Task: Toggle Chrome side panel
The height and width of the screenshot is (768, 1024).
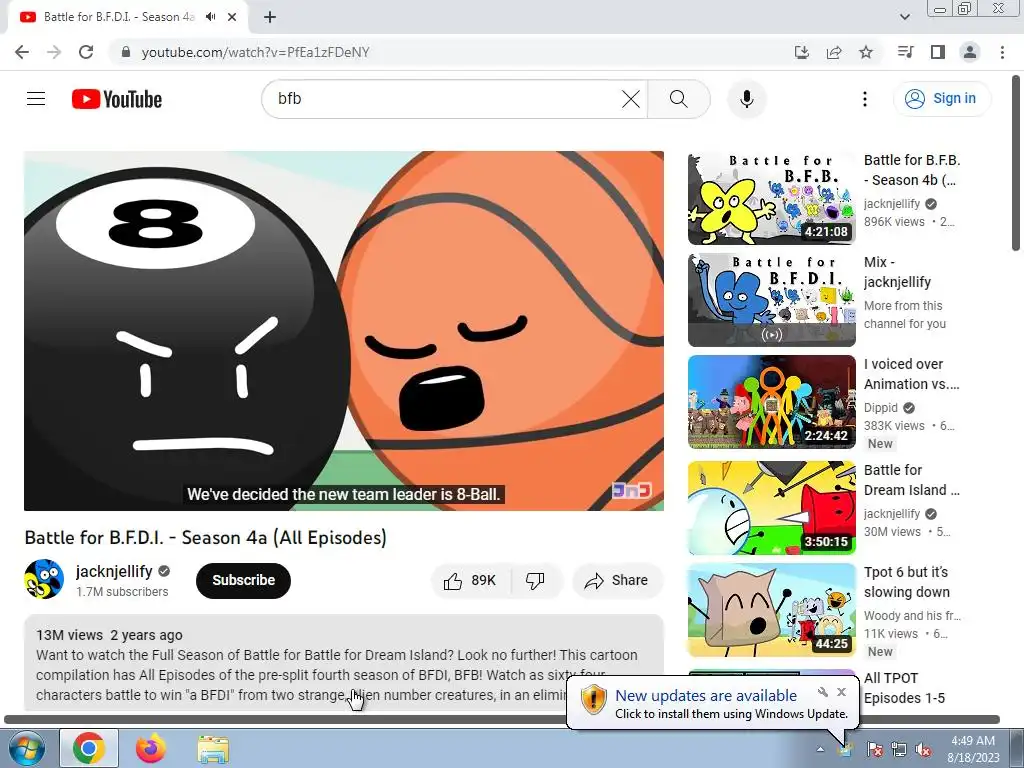Action: [938, 52]
